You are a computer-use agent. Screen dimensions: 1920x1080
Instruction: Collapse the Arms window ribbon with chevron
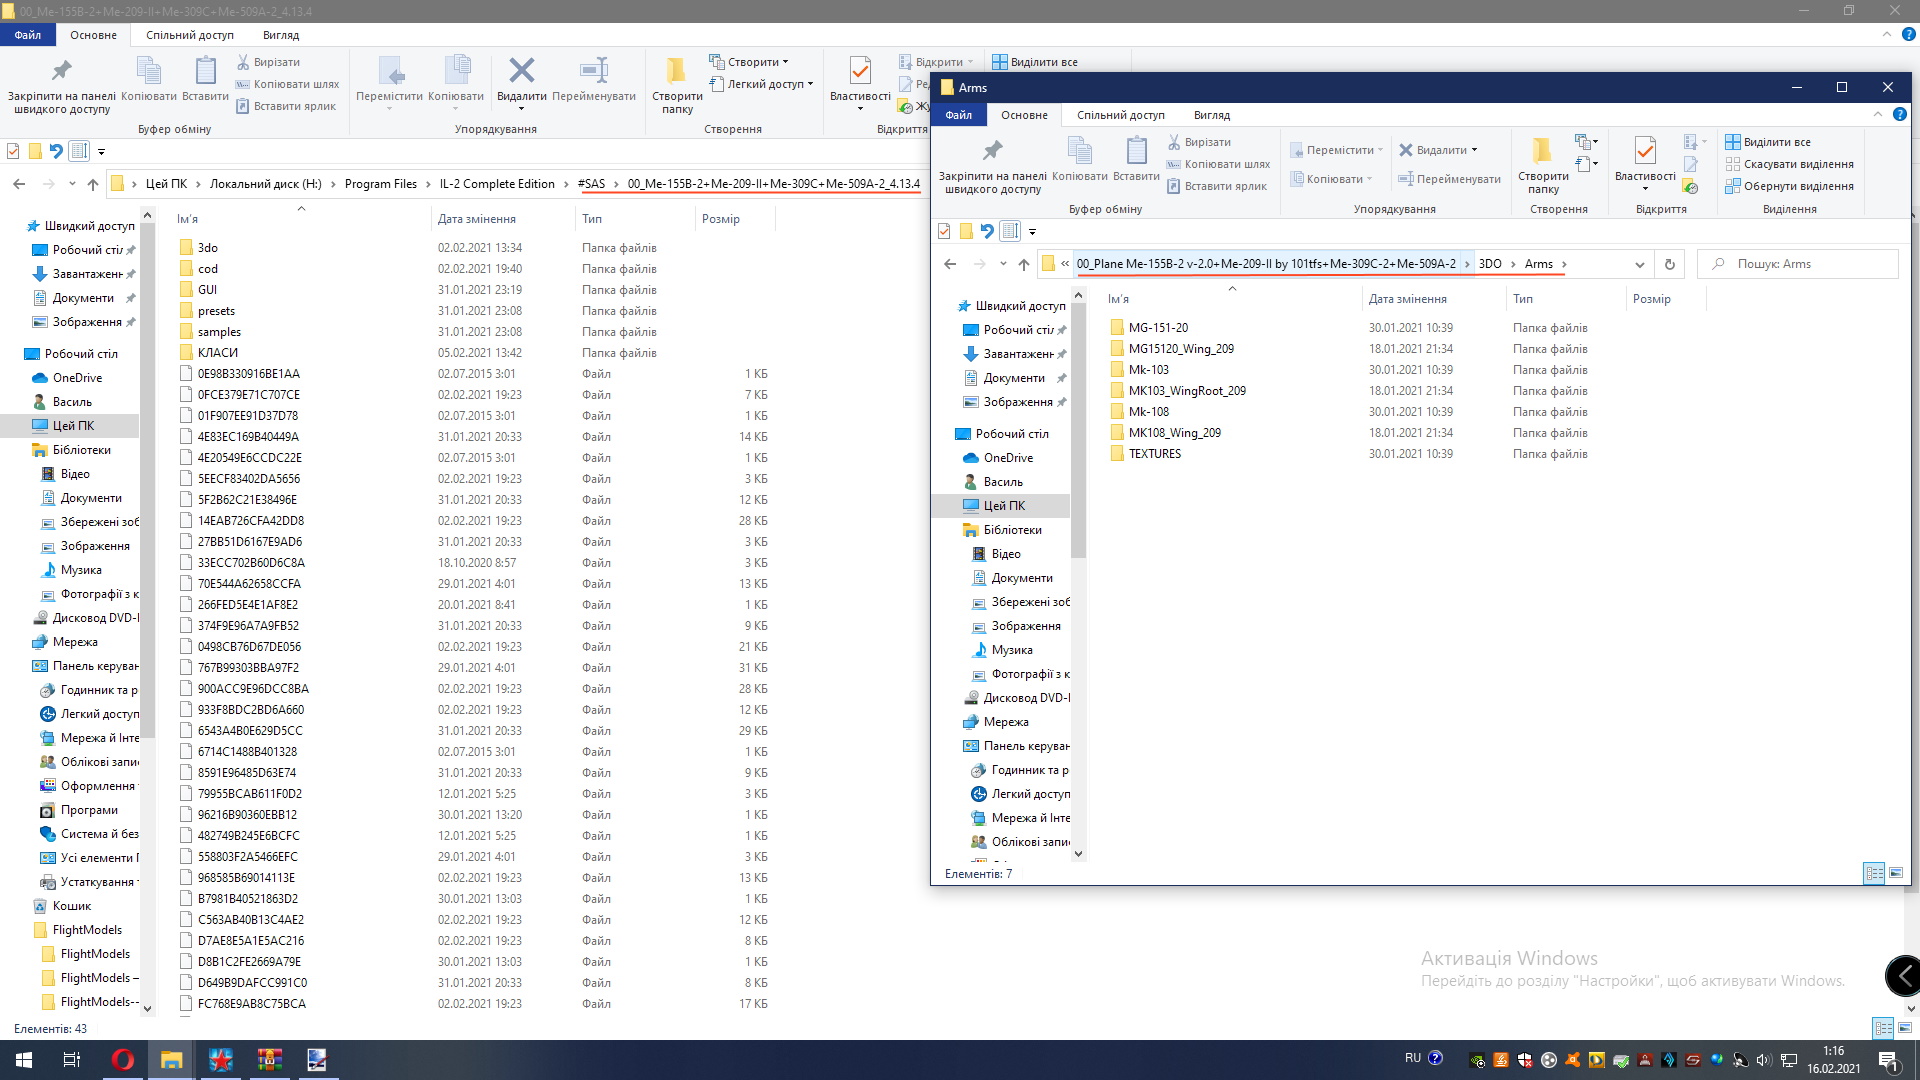point(1877,115)
